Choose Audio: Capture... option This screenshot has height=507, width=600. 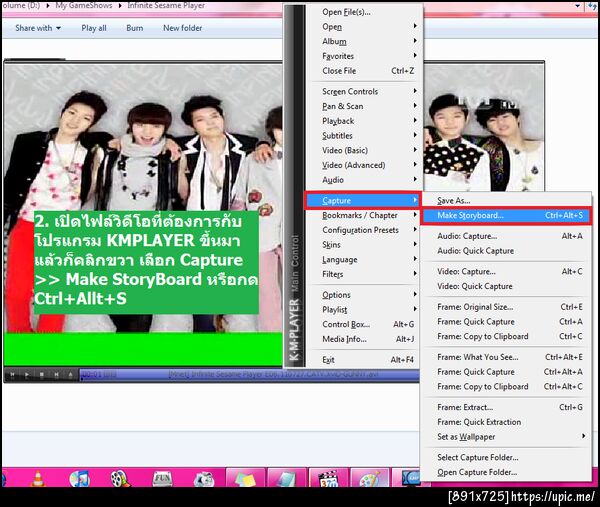(x=506, y=236)
